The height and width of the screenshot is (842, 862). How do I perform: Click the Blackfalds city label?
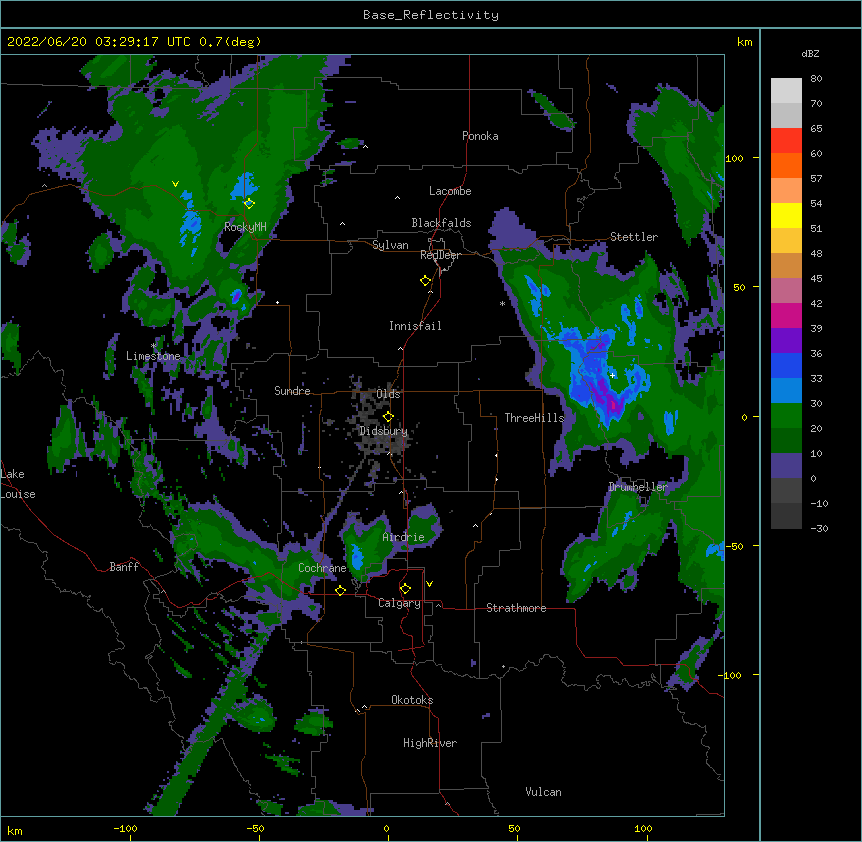point(441,223)
